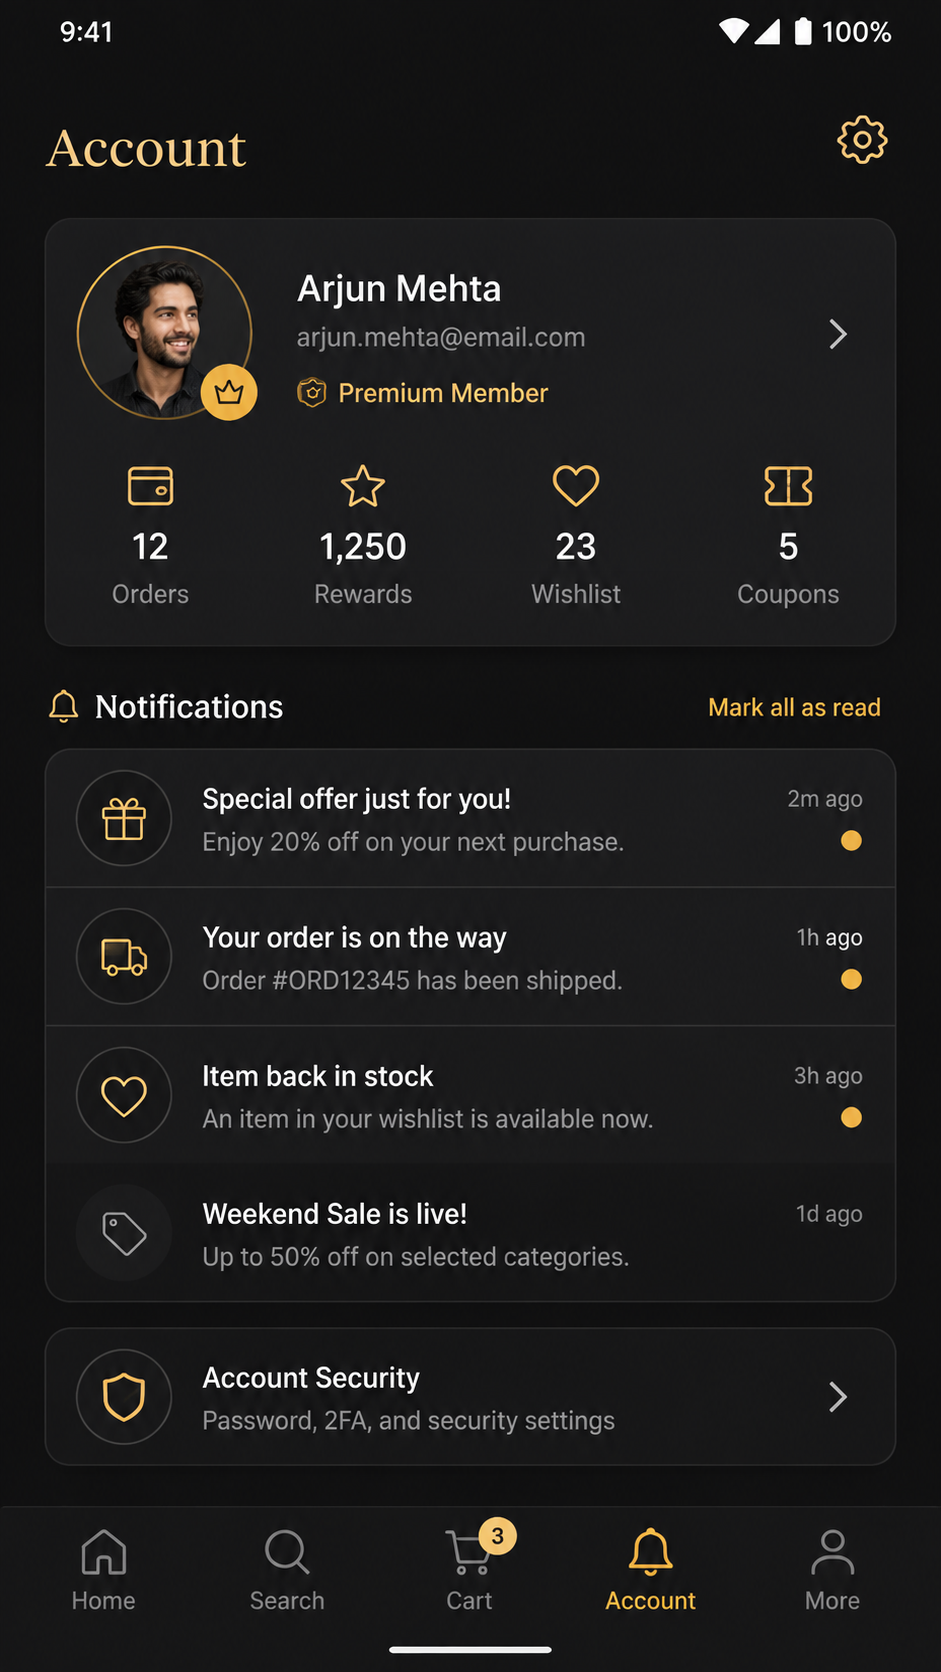
Task: Tap the gift icon on special offer
Action: pos(124,818)
